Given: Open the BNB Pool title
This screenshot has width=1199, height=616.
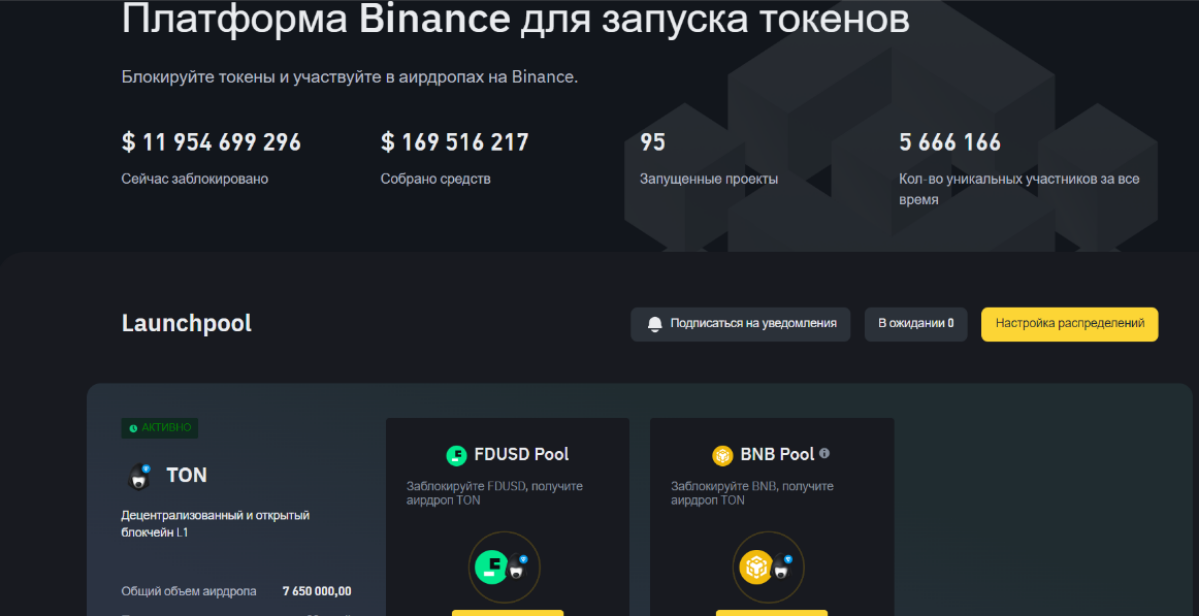Looking at the screenshot, I should [x=777, y=455].
